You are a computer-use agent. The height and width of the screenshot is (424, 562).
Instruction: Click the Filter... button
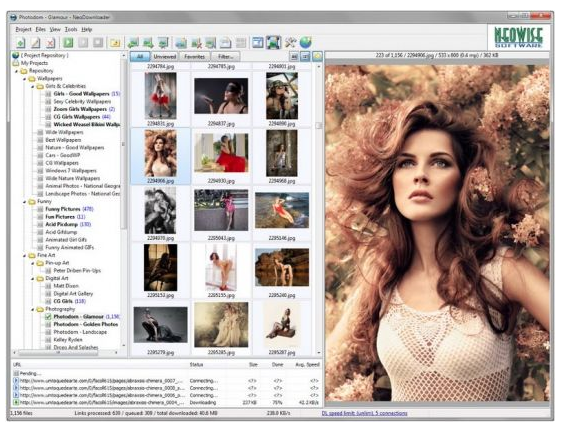click(x=226, y=57)
